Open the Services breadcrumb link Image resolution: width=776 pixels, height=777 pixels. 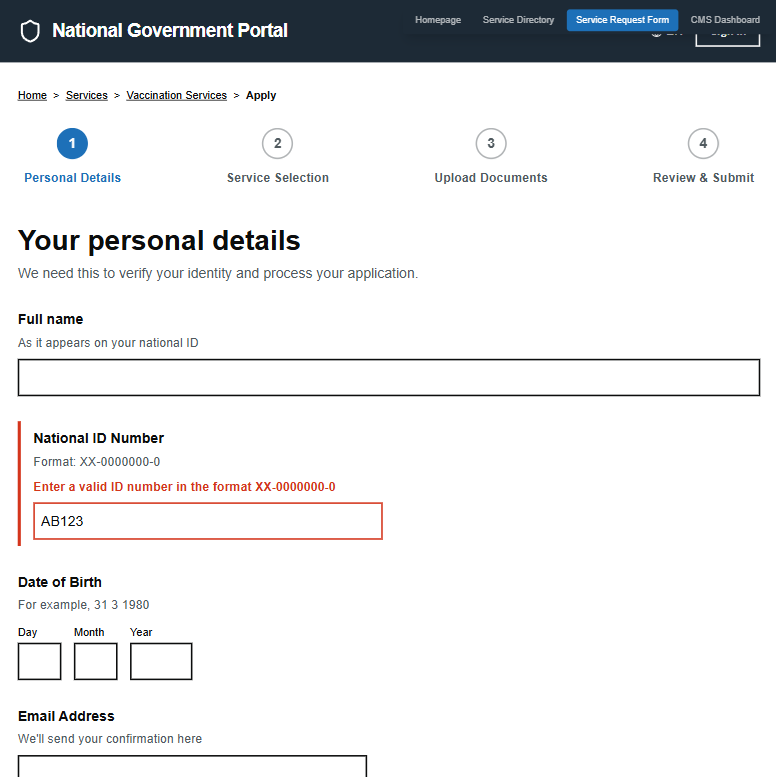pyautogui.click(x=87, y=96)
